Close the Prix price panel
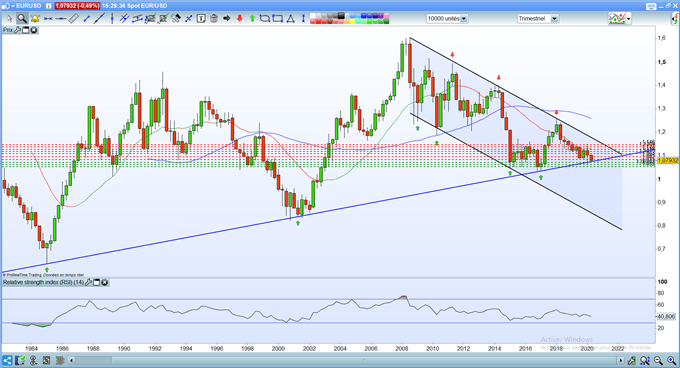680x368 pixels. 33,30
